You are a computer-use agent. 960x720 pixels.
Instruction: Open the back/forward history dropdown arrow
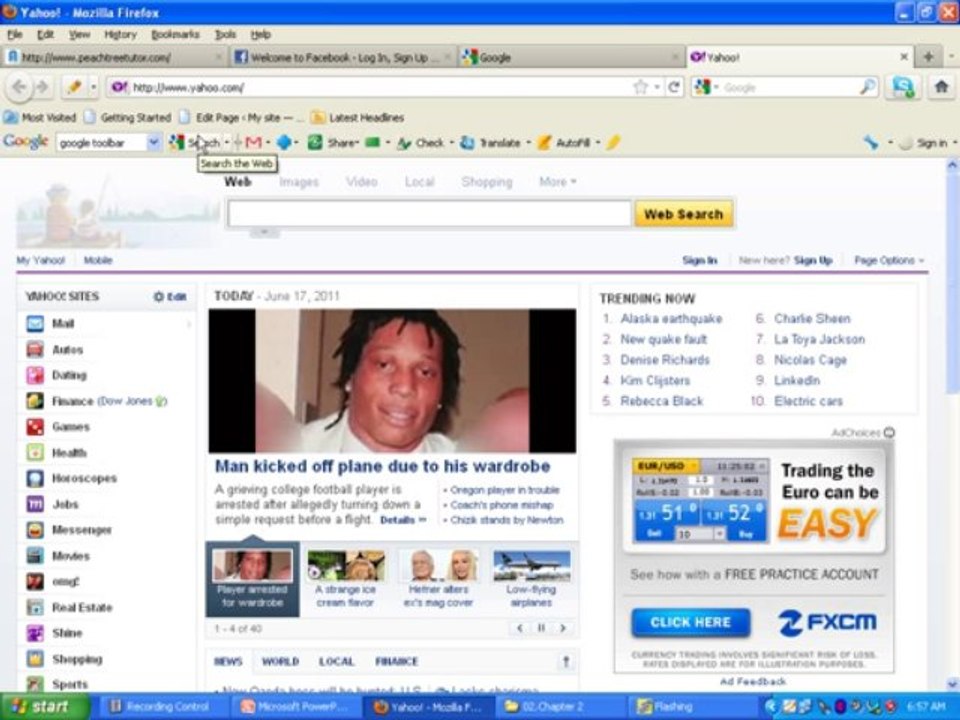(x=94, y=87)
